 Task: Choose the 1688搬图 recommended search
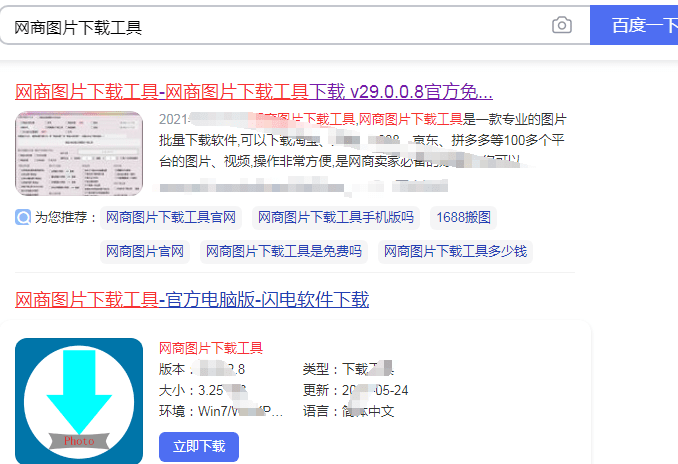(x=462, y=218)
